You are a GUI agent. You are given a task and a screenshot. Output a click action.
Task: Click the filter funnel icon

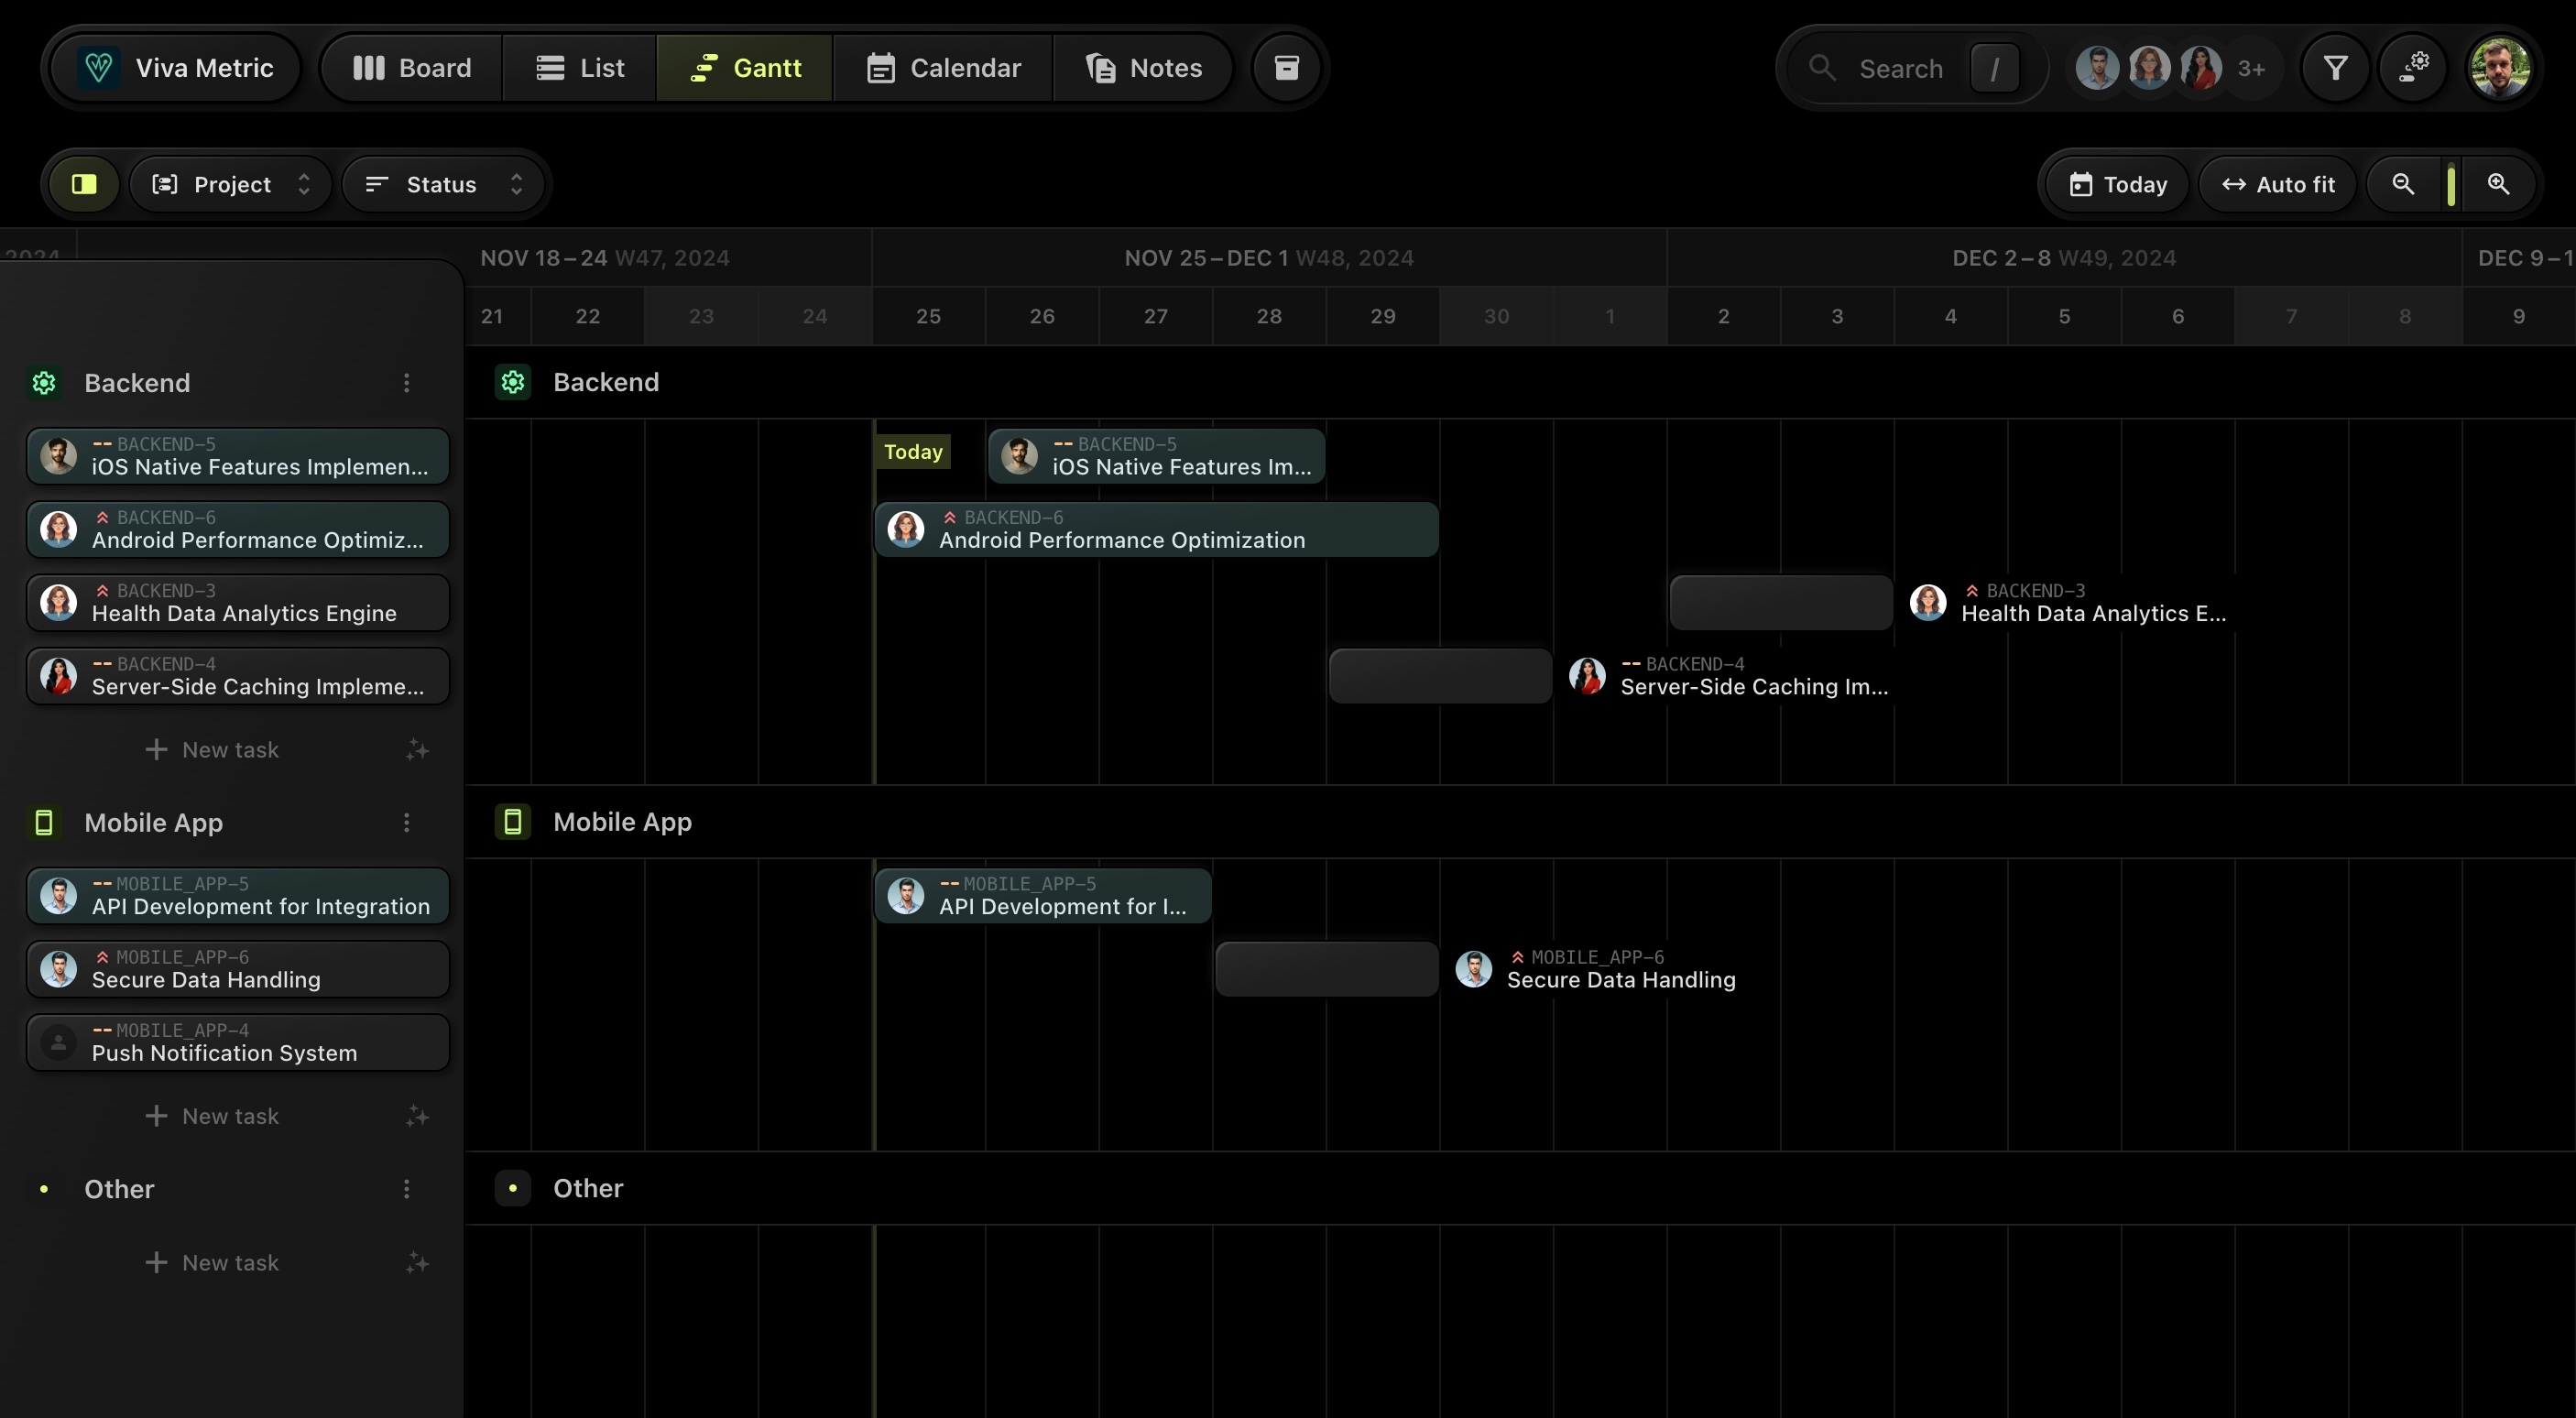pyautogui.click(x=2335, y=67)
